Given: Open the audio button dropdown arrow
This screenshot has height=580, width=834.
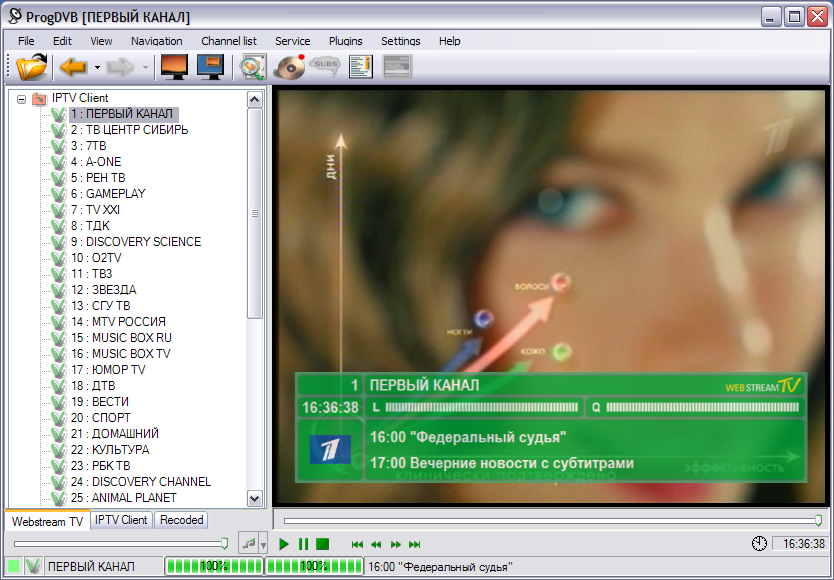Looking at the screenshot, I should pos(263,544).
